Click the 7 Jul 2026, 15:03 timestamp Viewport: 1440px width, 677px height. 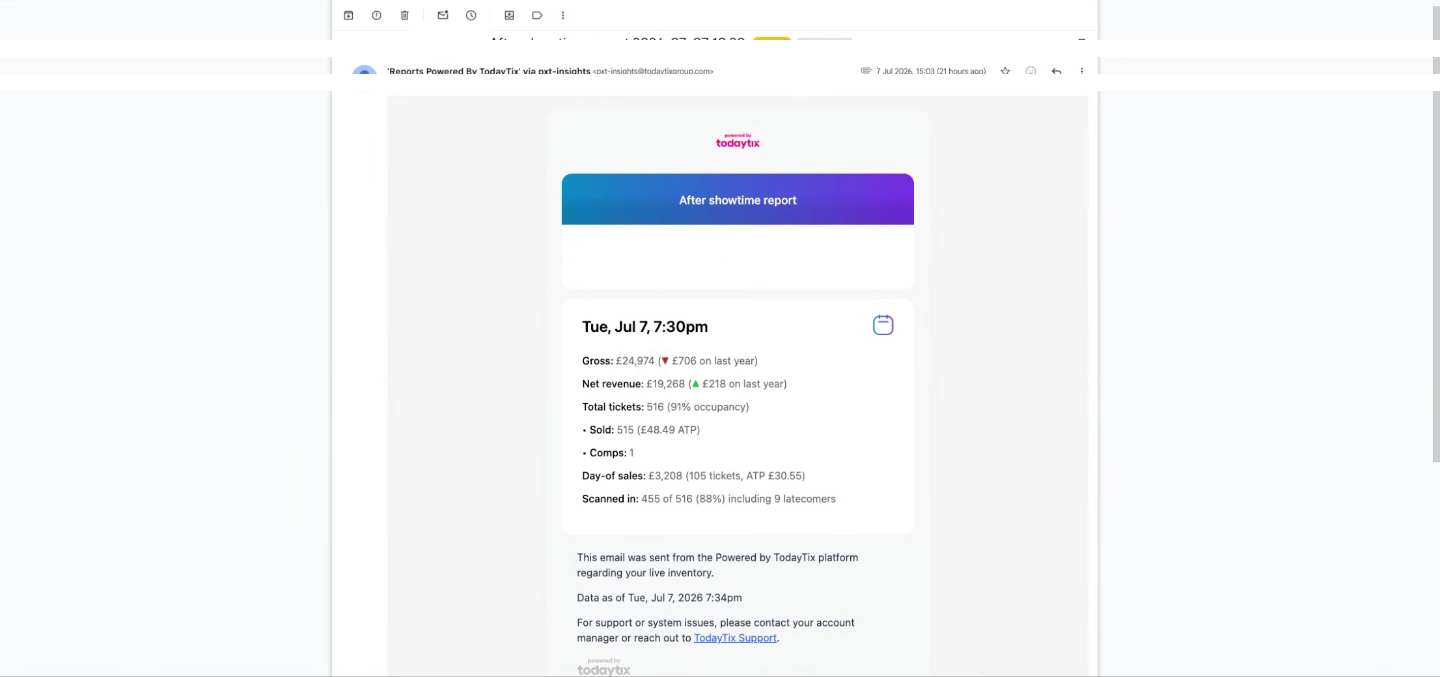[931, 71]
